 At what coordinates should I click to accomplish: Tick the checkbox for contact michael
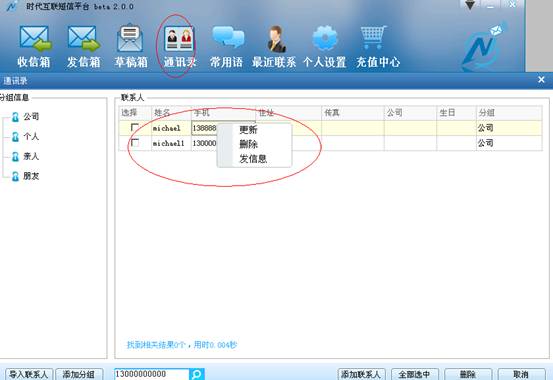(135, 127)
